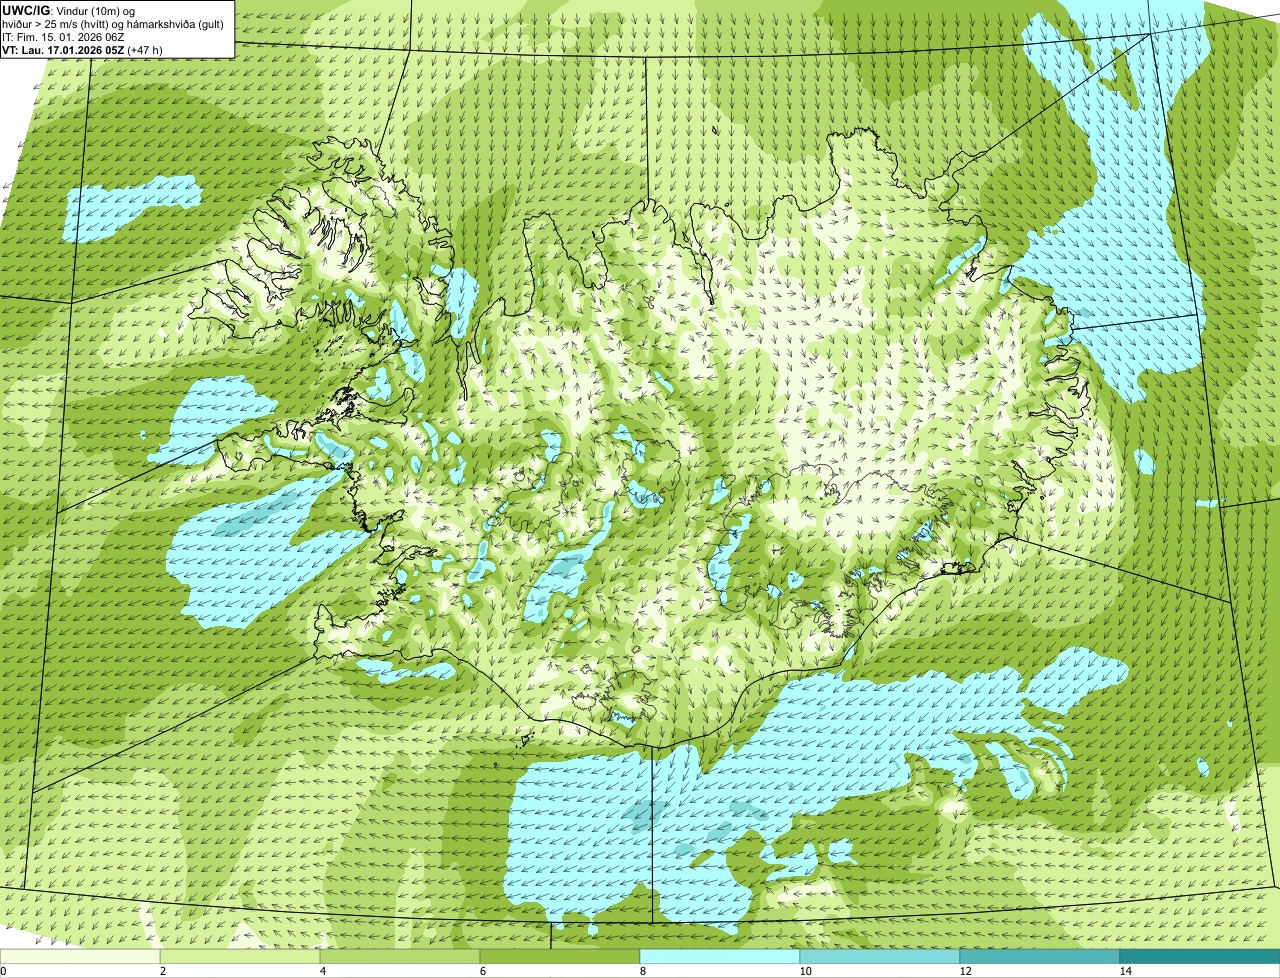Screen dimensions: 1280x978
Task: Click the valid time "VT: Lau. 17.01.2026 05Z (+47 h)"
Action: pyautogui.click(x=82, y=50)
